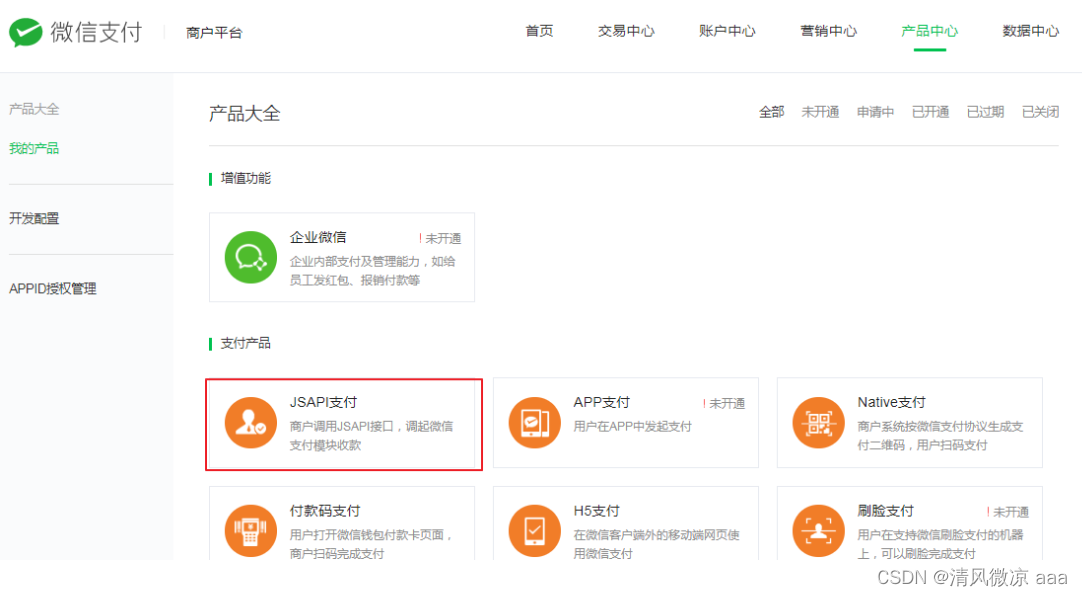Open the Native支付 product title
The image size is (1082, 596).
[x=892, y=402]
